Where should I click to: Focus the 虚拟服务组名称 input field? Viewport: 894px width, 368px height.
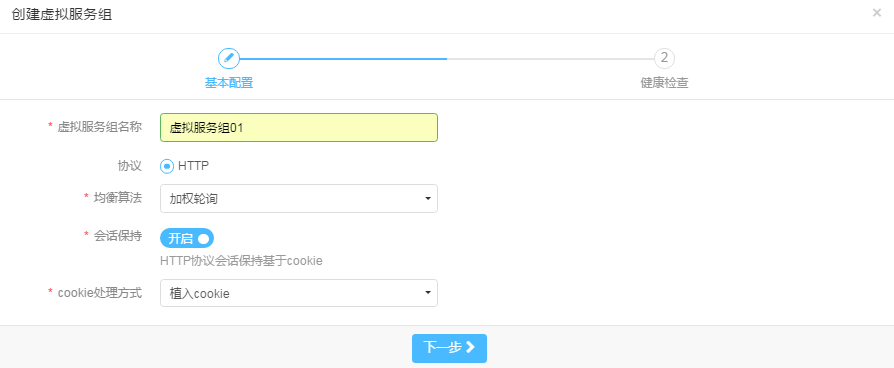coord(299,127)
